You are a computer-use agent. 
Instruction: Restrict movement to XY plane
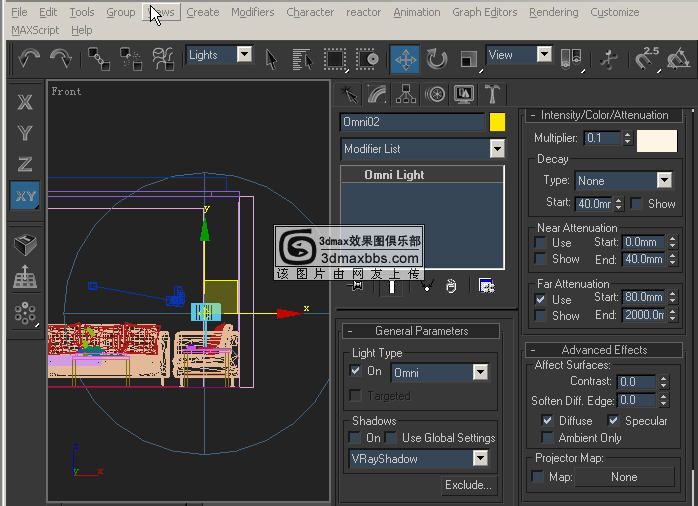pos(25,196)
